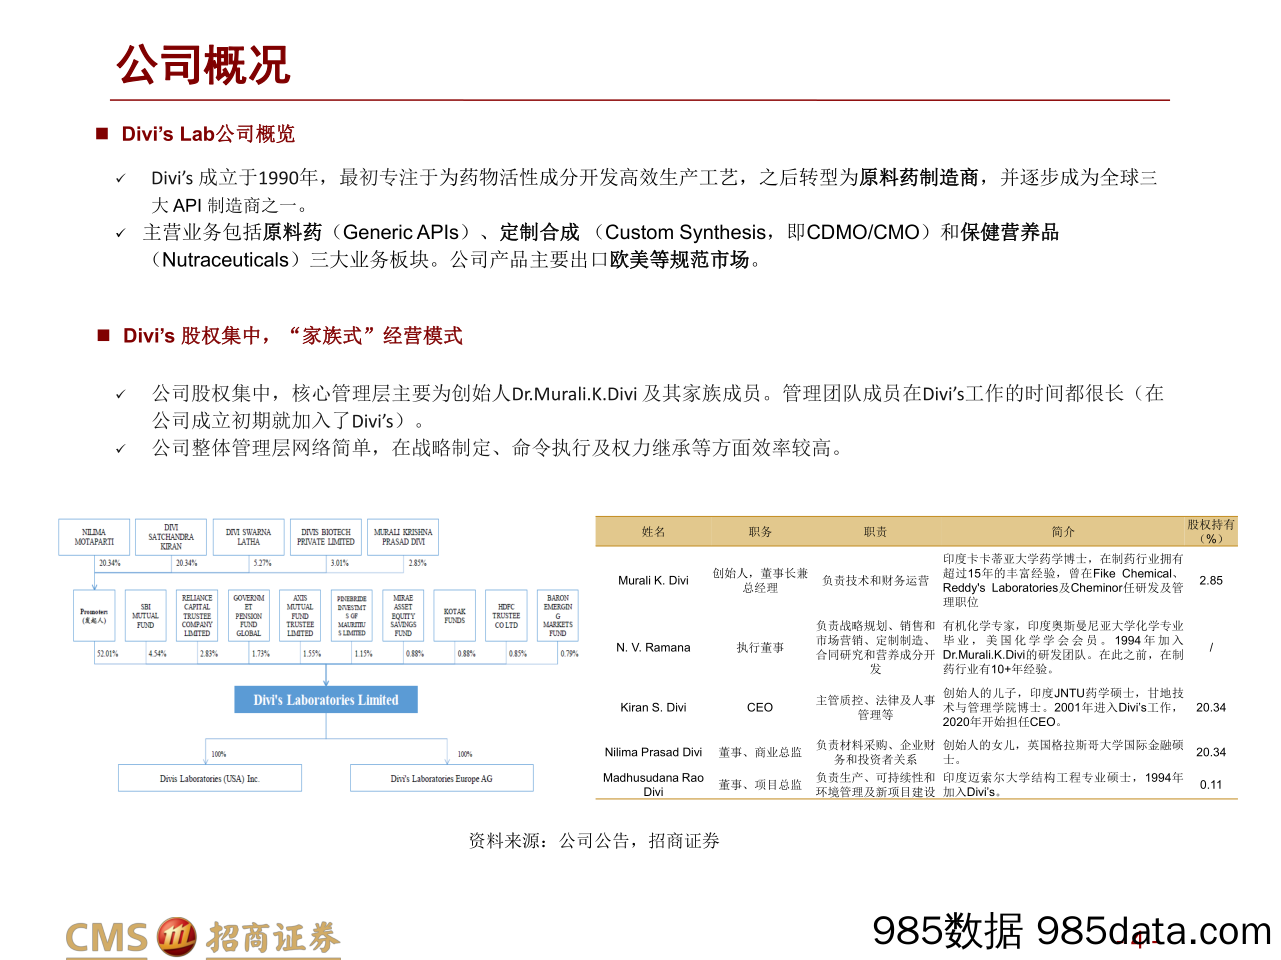1281x960 pixels.
Task: Click the Promoters (发起人) box
Action: [x=94, y=616]
